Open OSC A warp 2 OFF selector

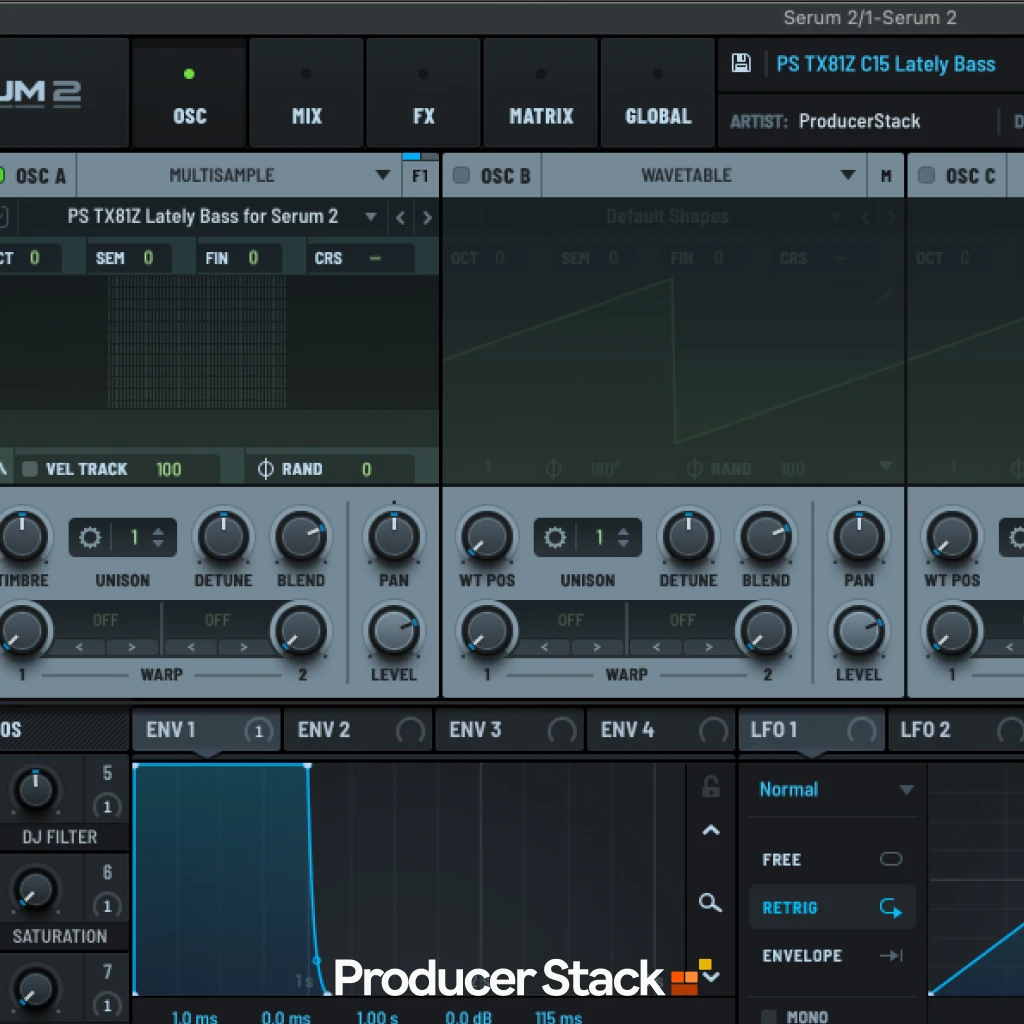pos(217,620)
